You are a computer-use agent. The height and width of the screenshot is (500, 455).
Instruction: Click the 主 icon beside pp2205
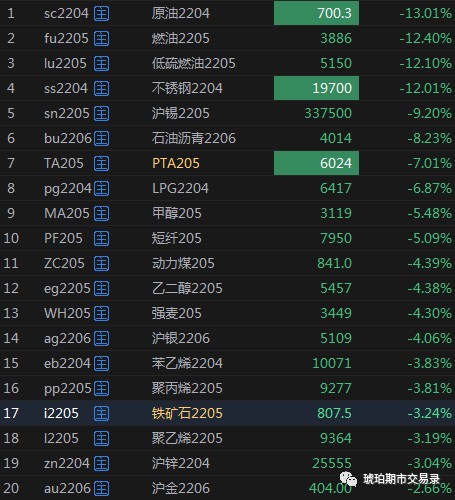[101, 389]
